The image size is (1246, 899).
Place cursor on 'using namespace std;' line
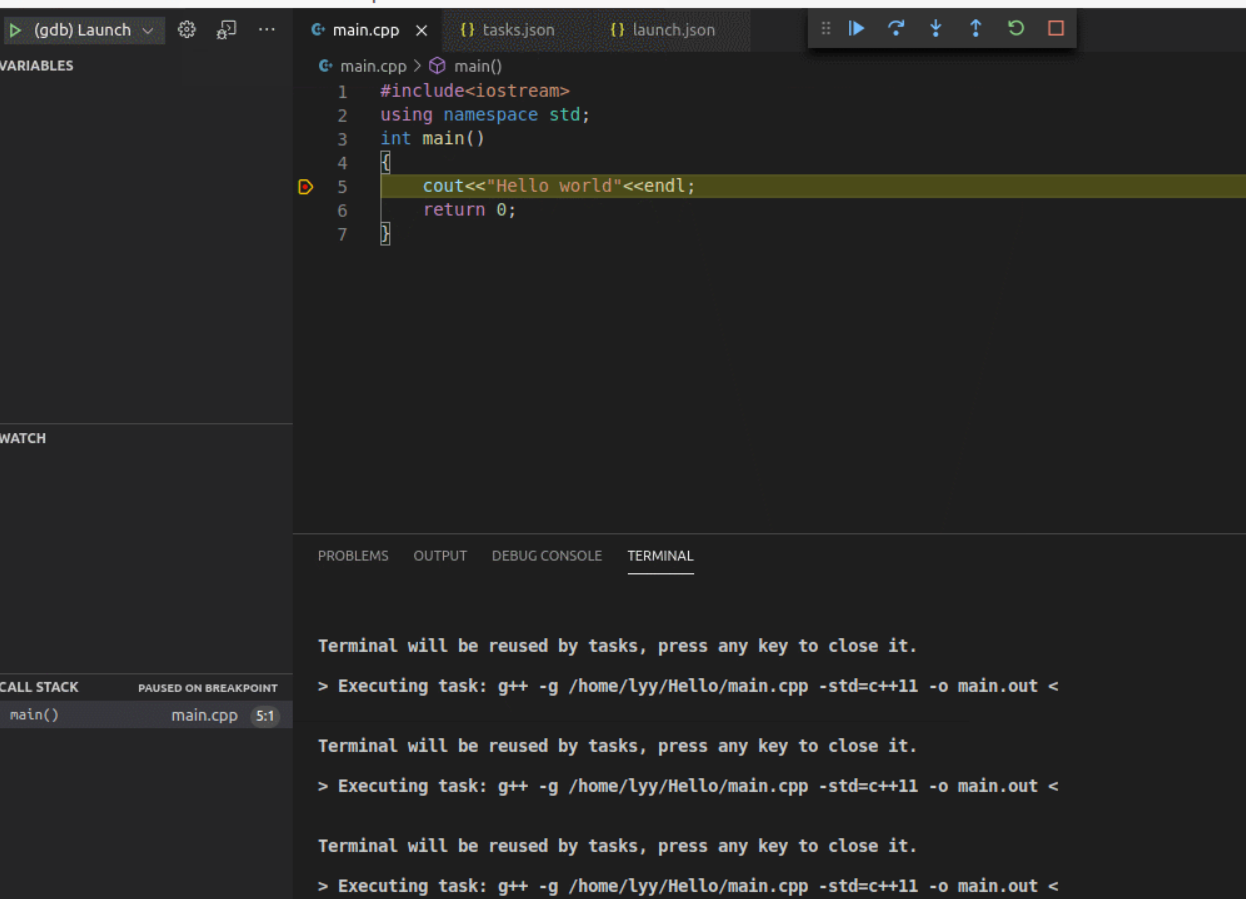pyautogui.click(x=485, y=115)
